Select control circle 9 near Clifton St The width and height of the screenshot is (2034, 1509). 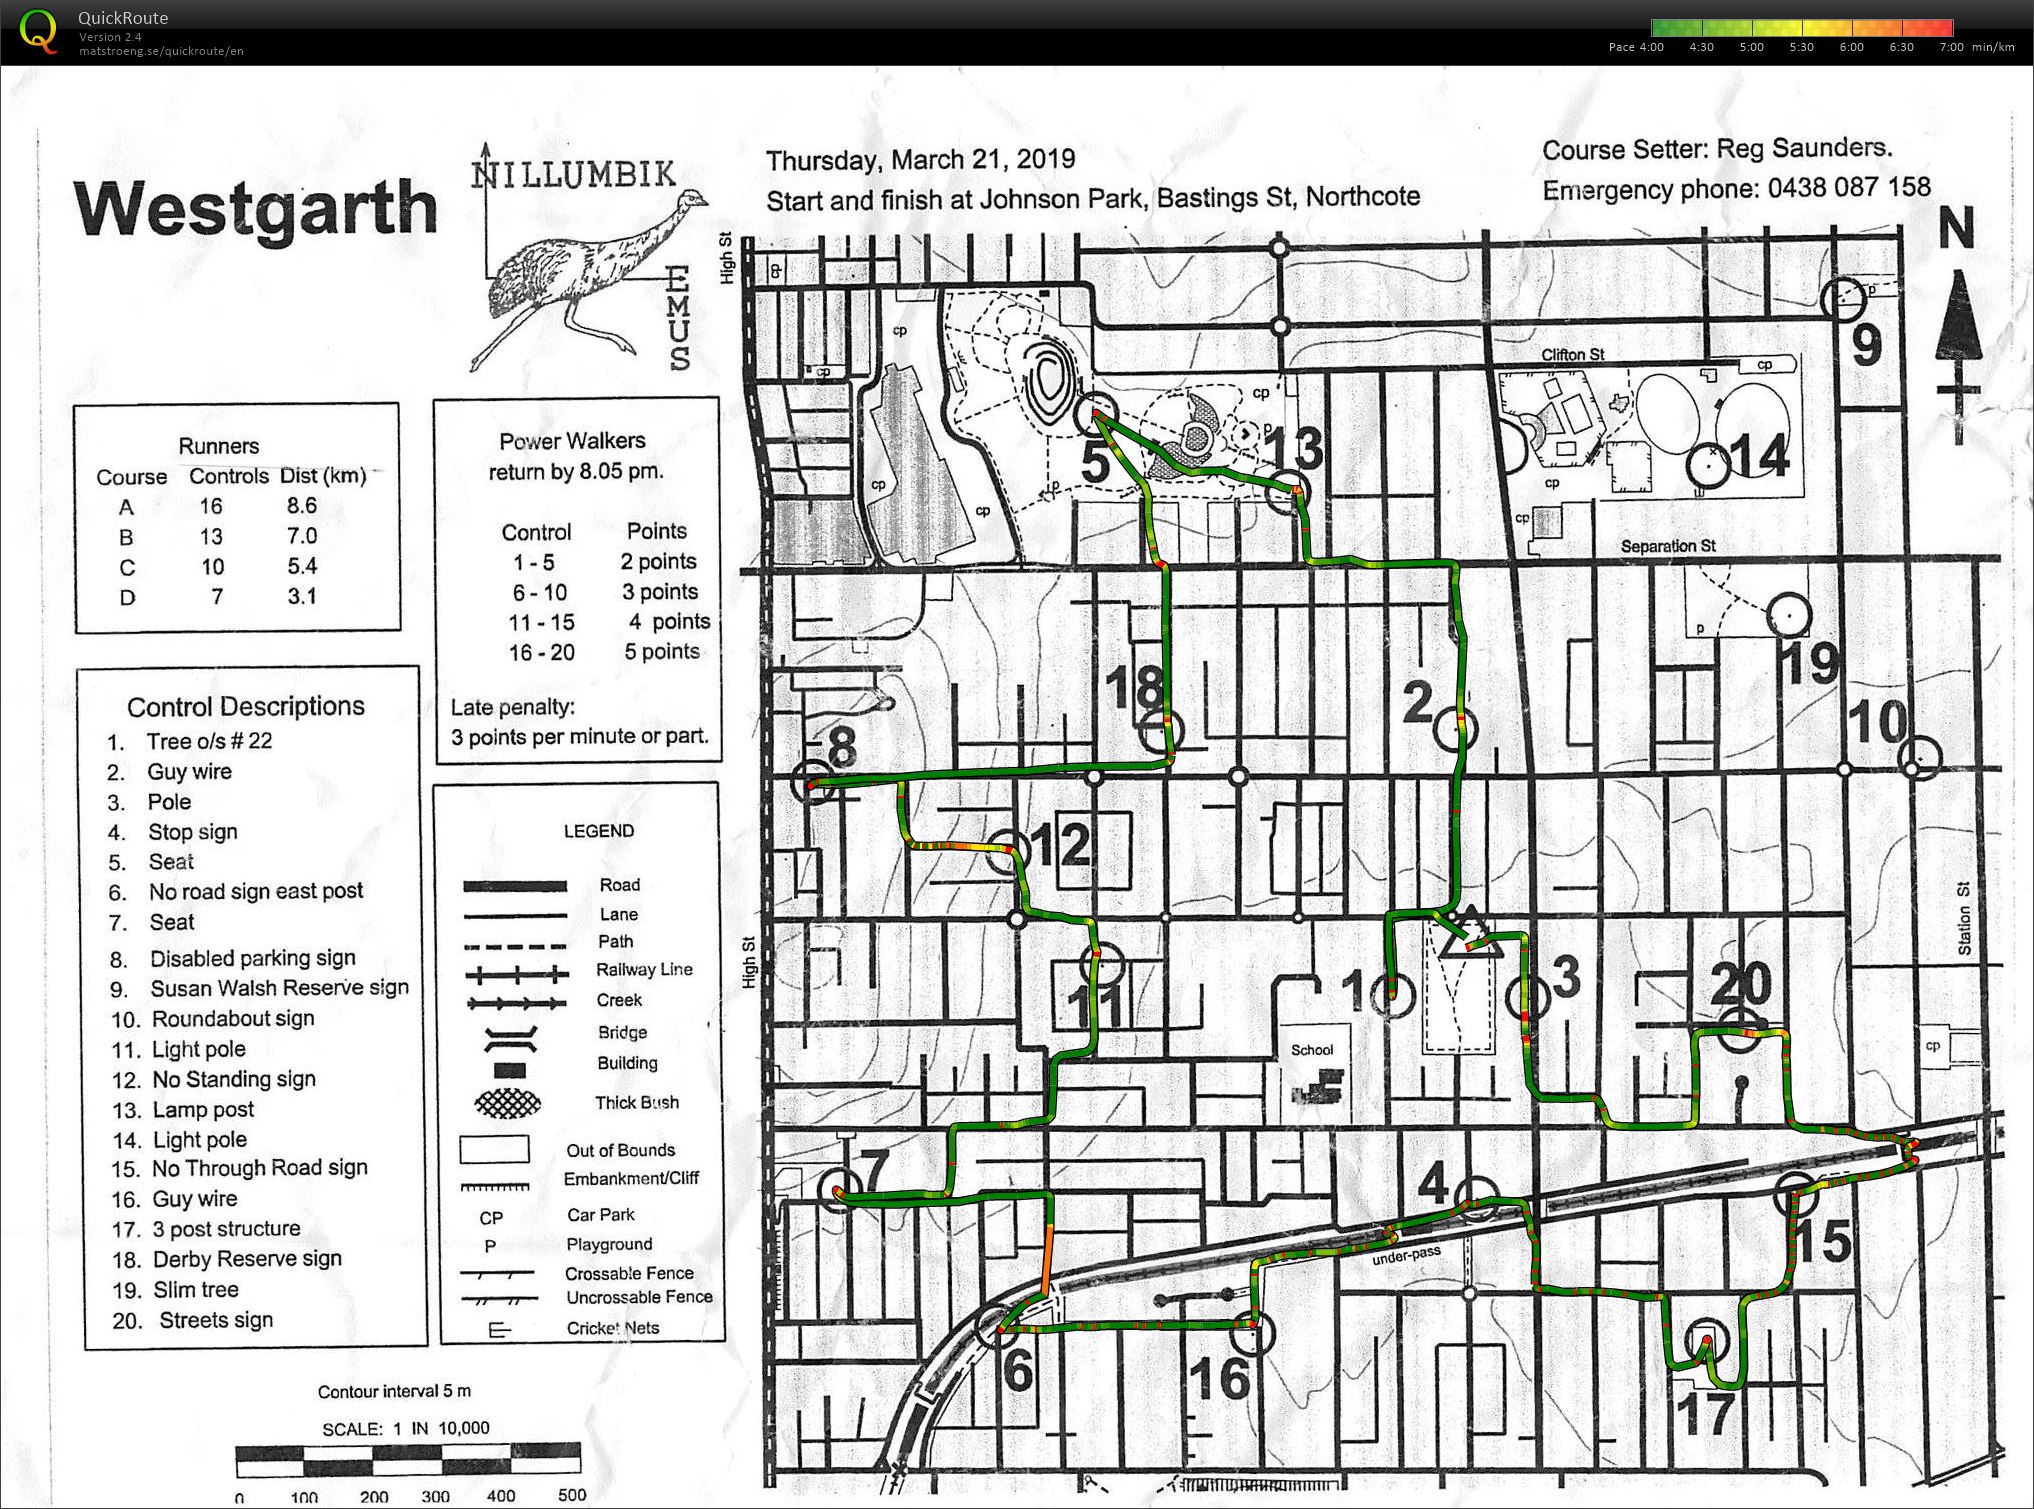pyautogui.click(x=1843, y=298)
